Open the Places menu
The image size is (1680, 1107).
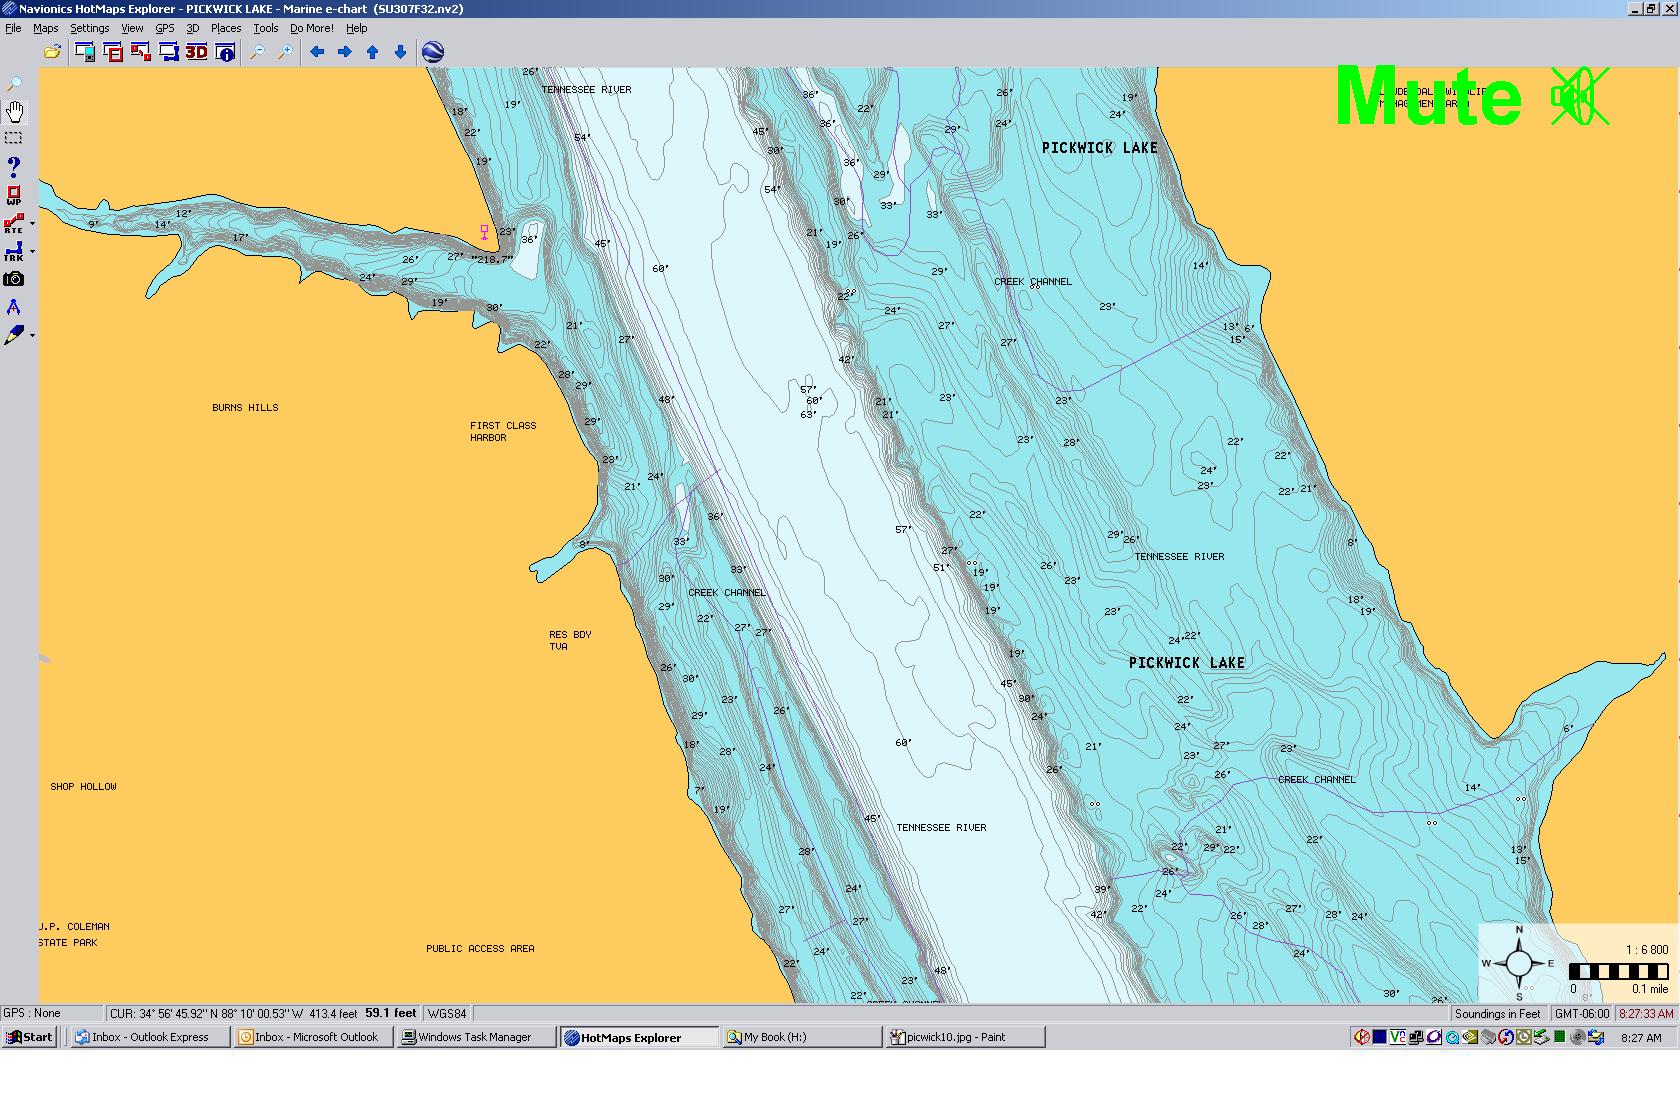[x=225, y=28]
